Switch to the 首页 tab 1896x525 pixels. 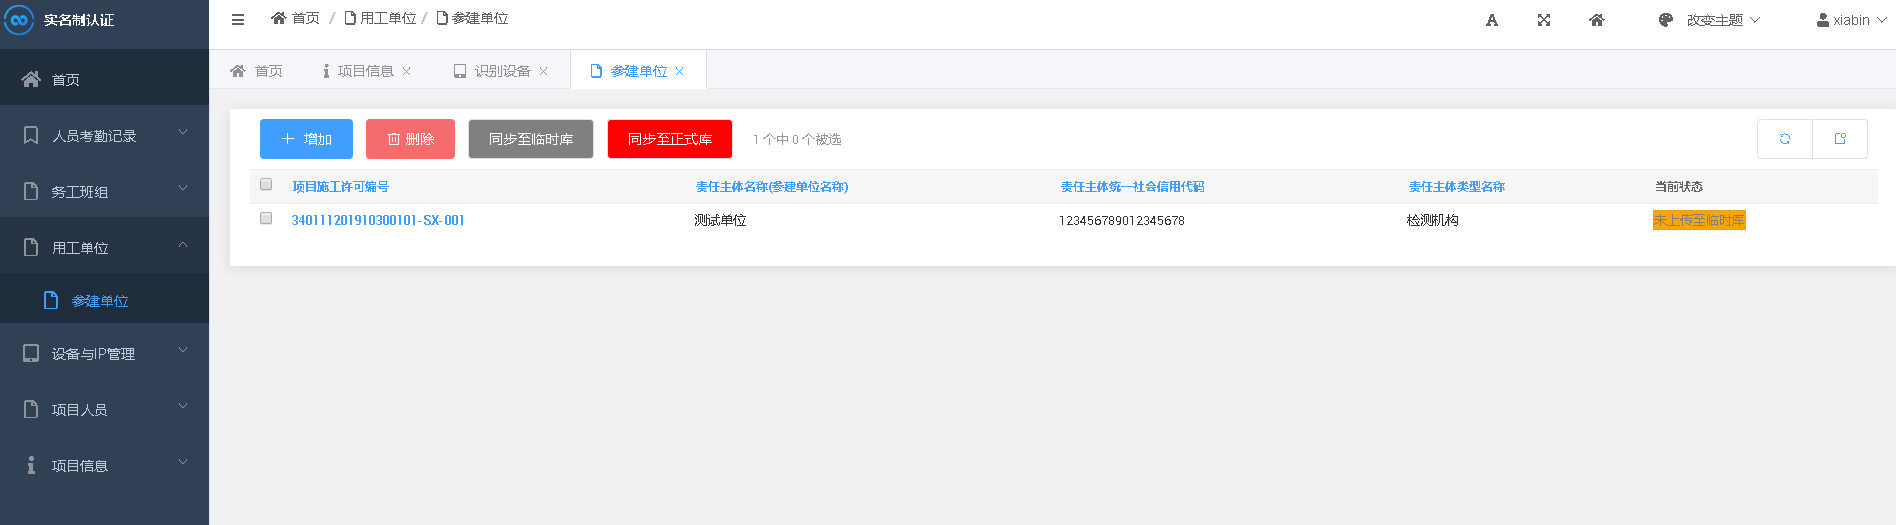(257, 71)
